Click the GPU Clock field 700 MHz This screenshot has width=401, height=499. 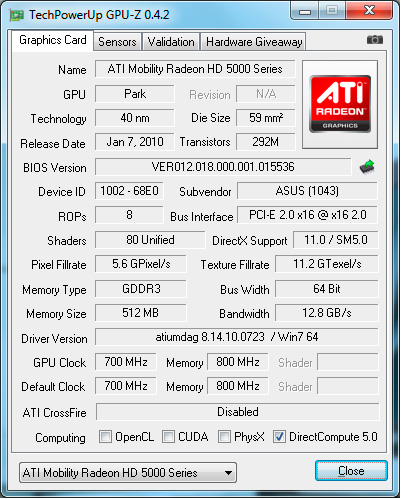tap(126, 362)
